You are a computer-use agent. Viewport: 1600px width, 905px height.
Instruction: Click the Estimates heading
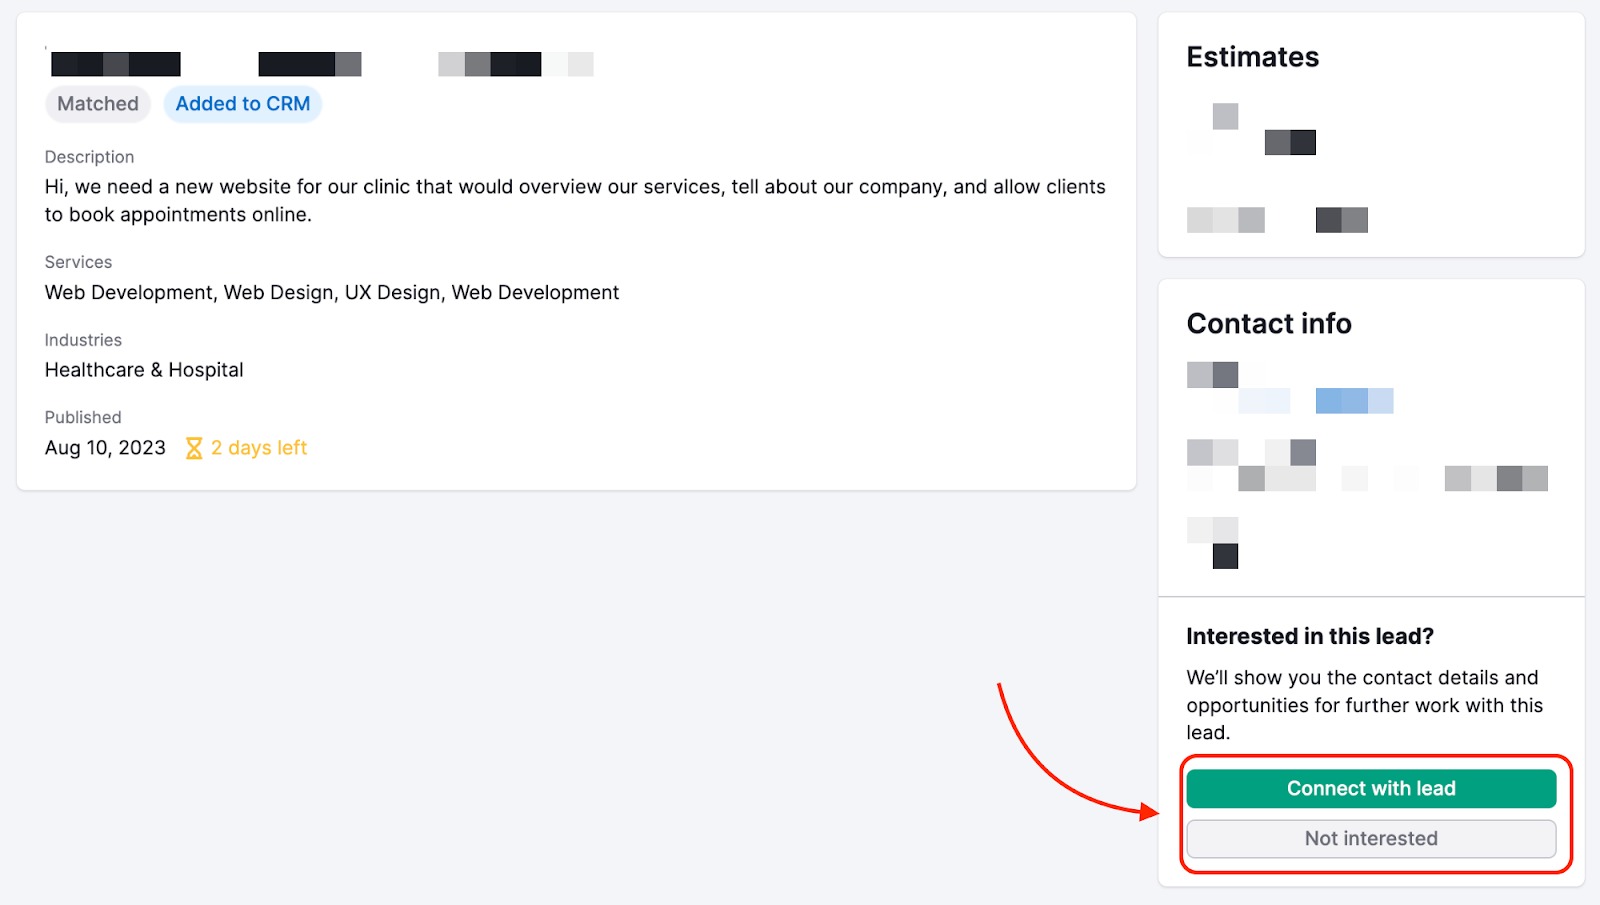coord(1252,57)
